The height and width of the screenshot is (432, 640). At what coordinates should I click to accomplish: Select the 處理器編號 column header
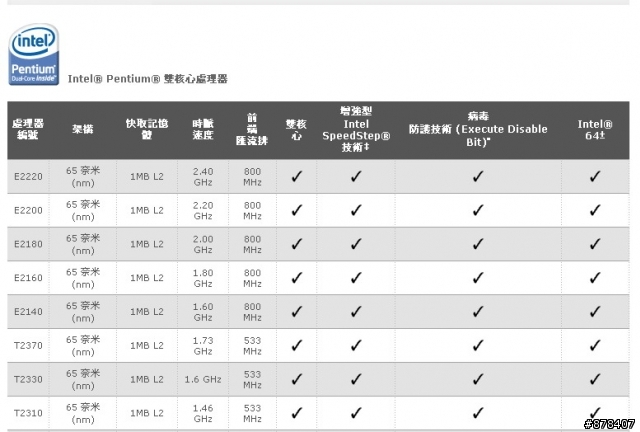pyautogui.click(x=28, y=129)
